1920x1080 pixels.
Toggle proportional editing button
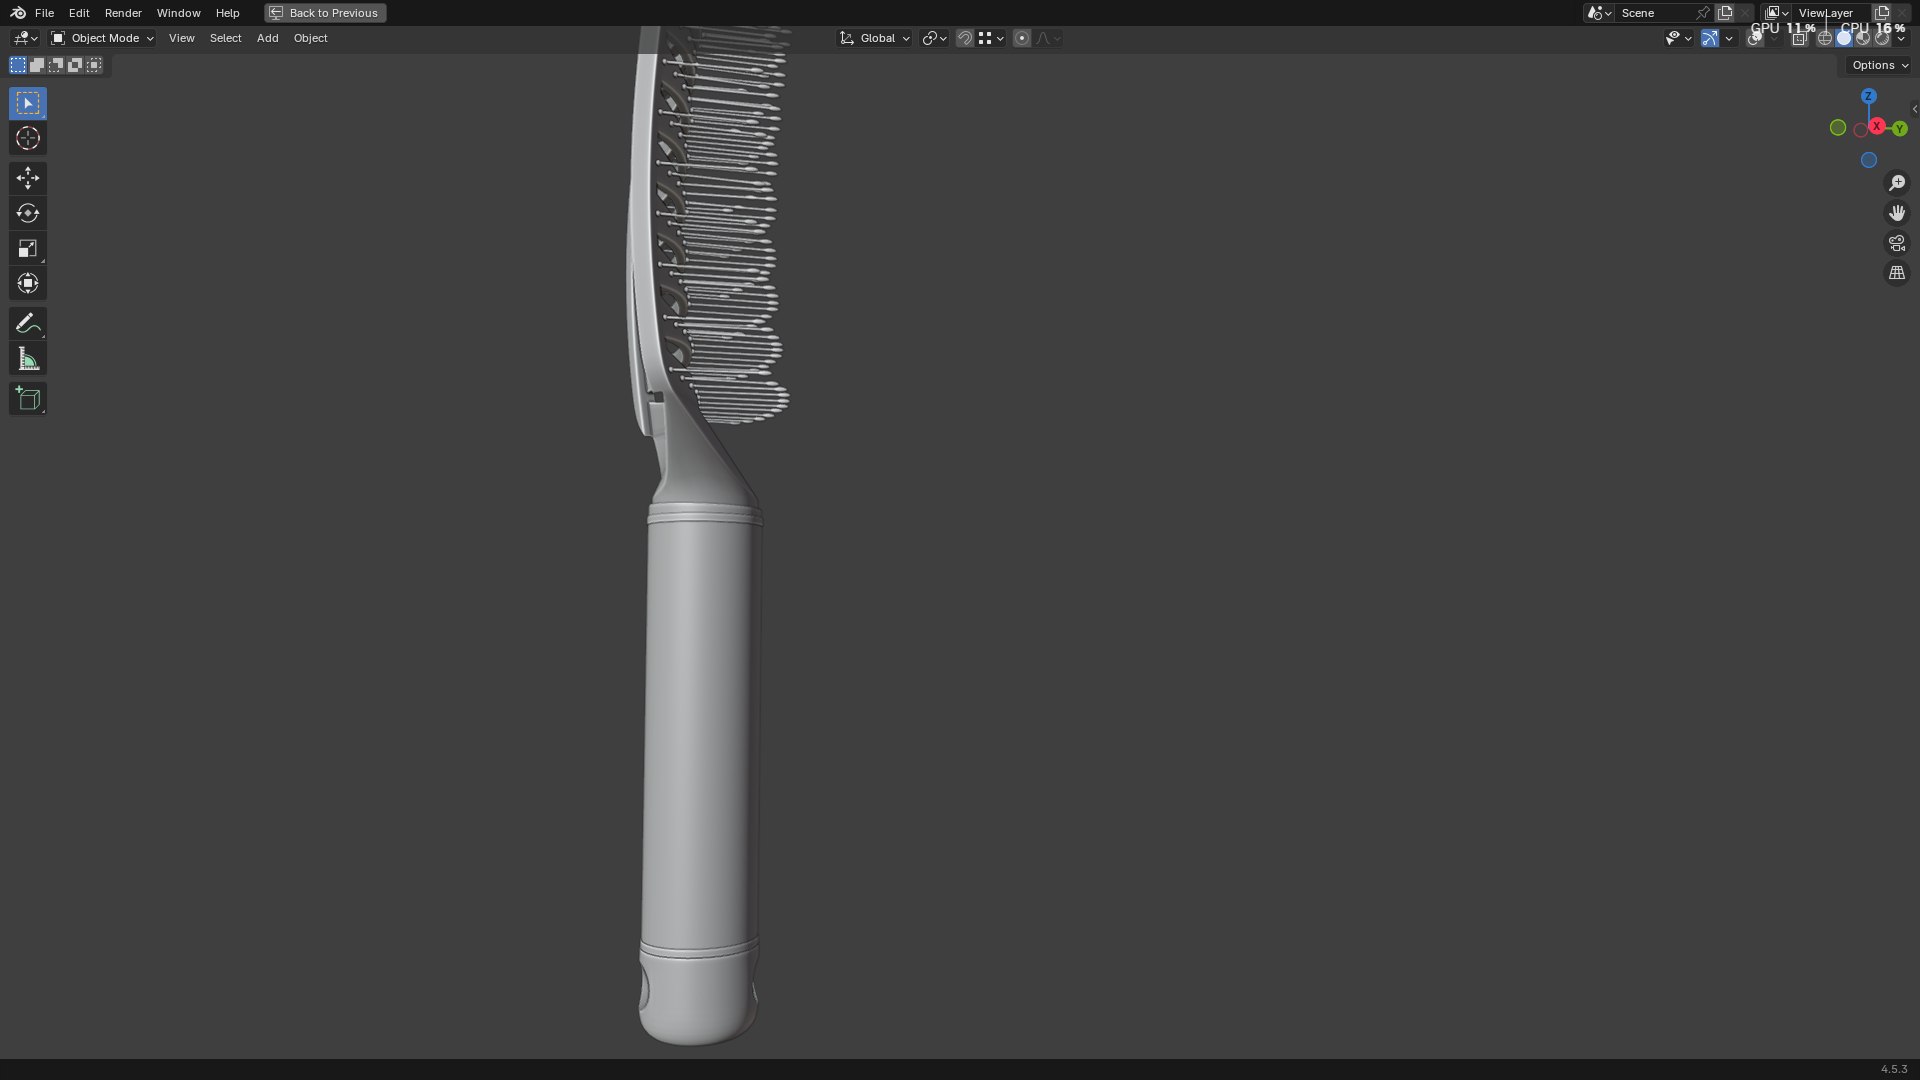(1021, 38)
